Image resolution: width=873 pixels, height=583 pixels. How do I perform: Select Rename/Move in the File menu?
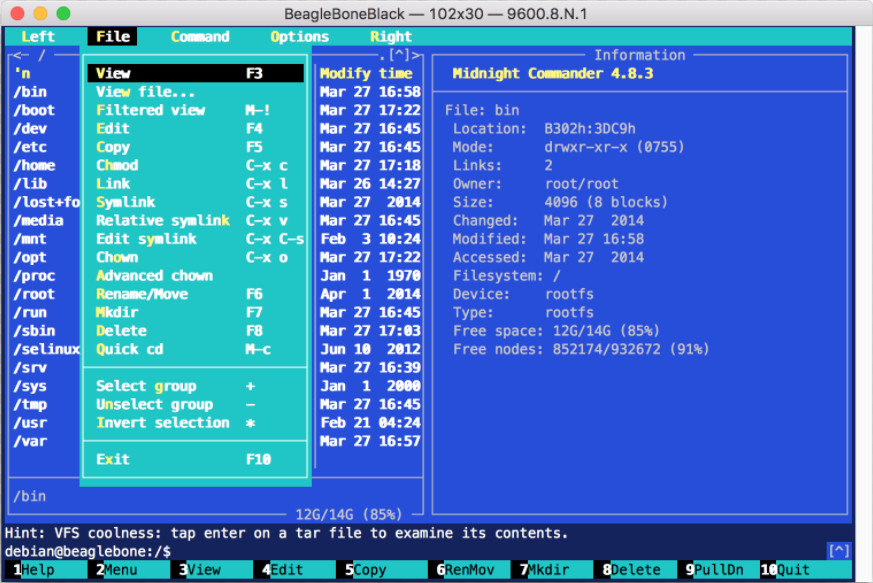pos(195,293)
